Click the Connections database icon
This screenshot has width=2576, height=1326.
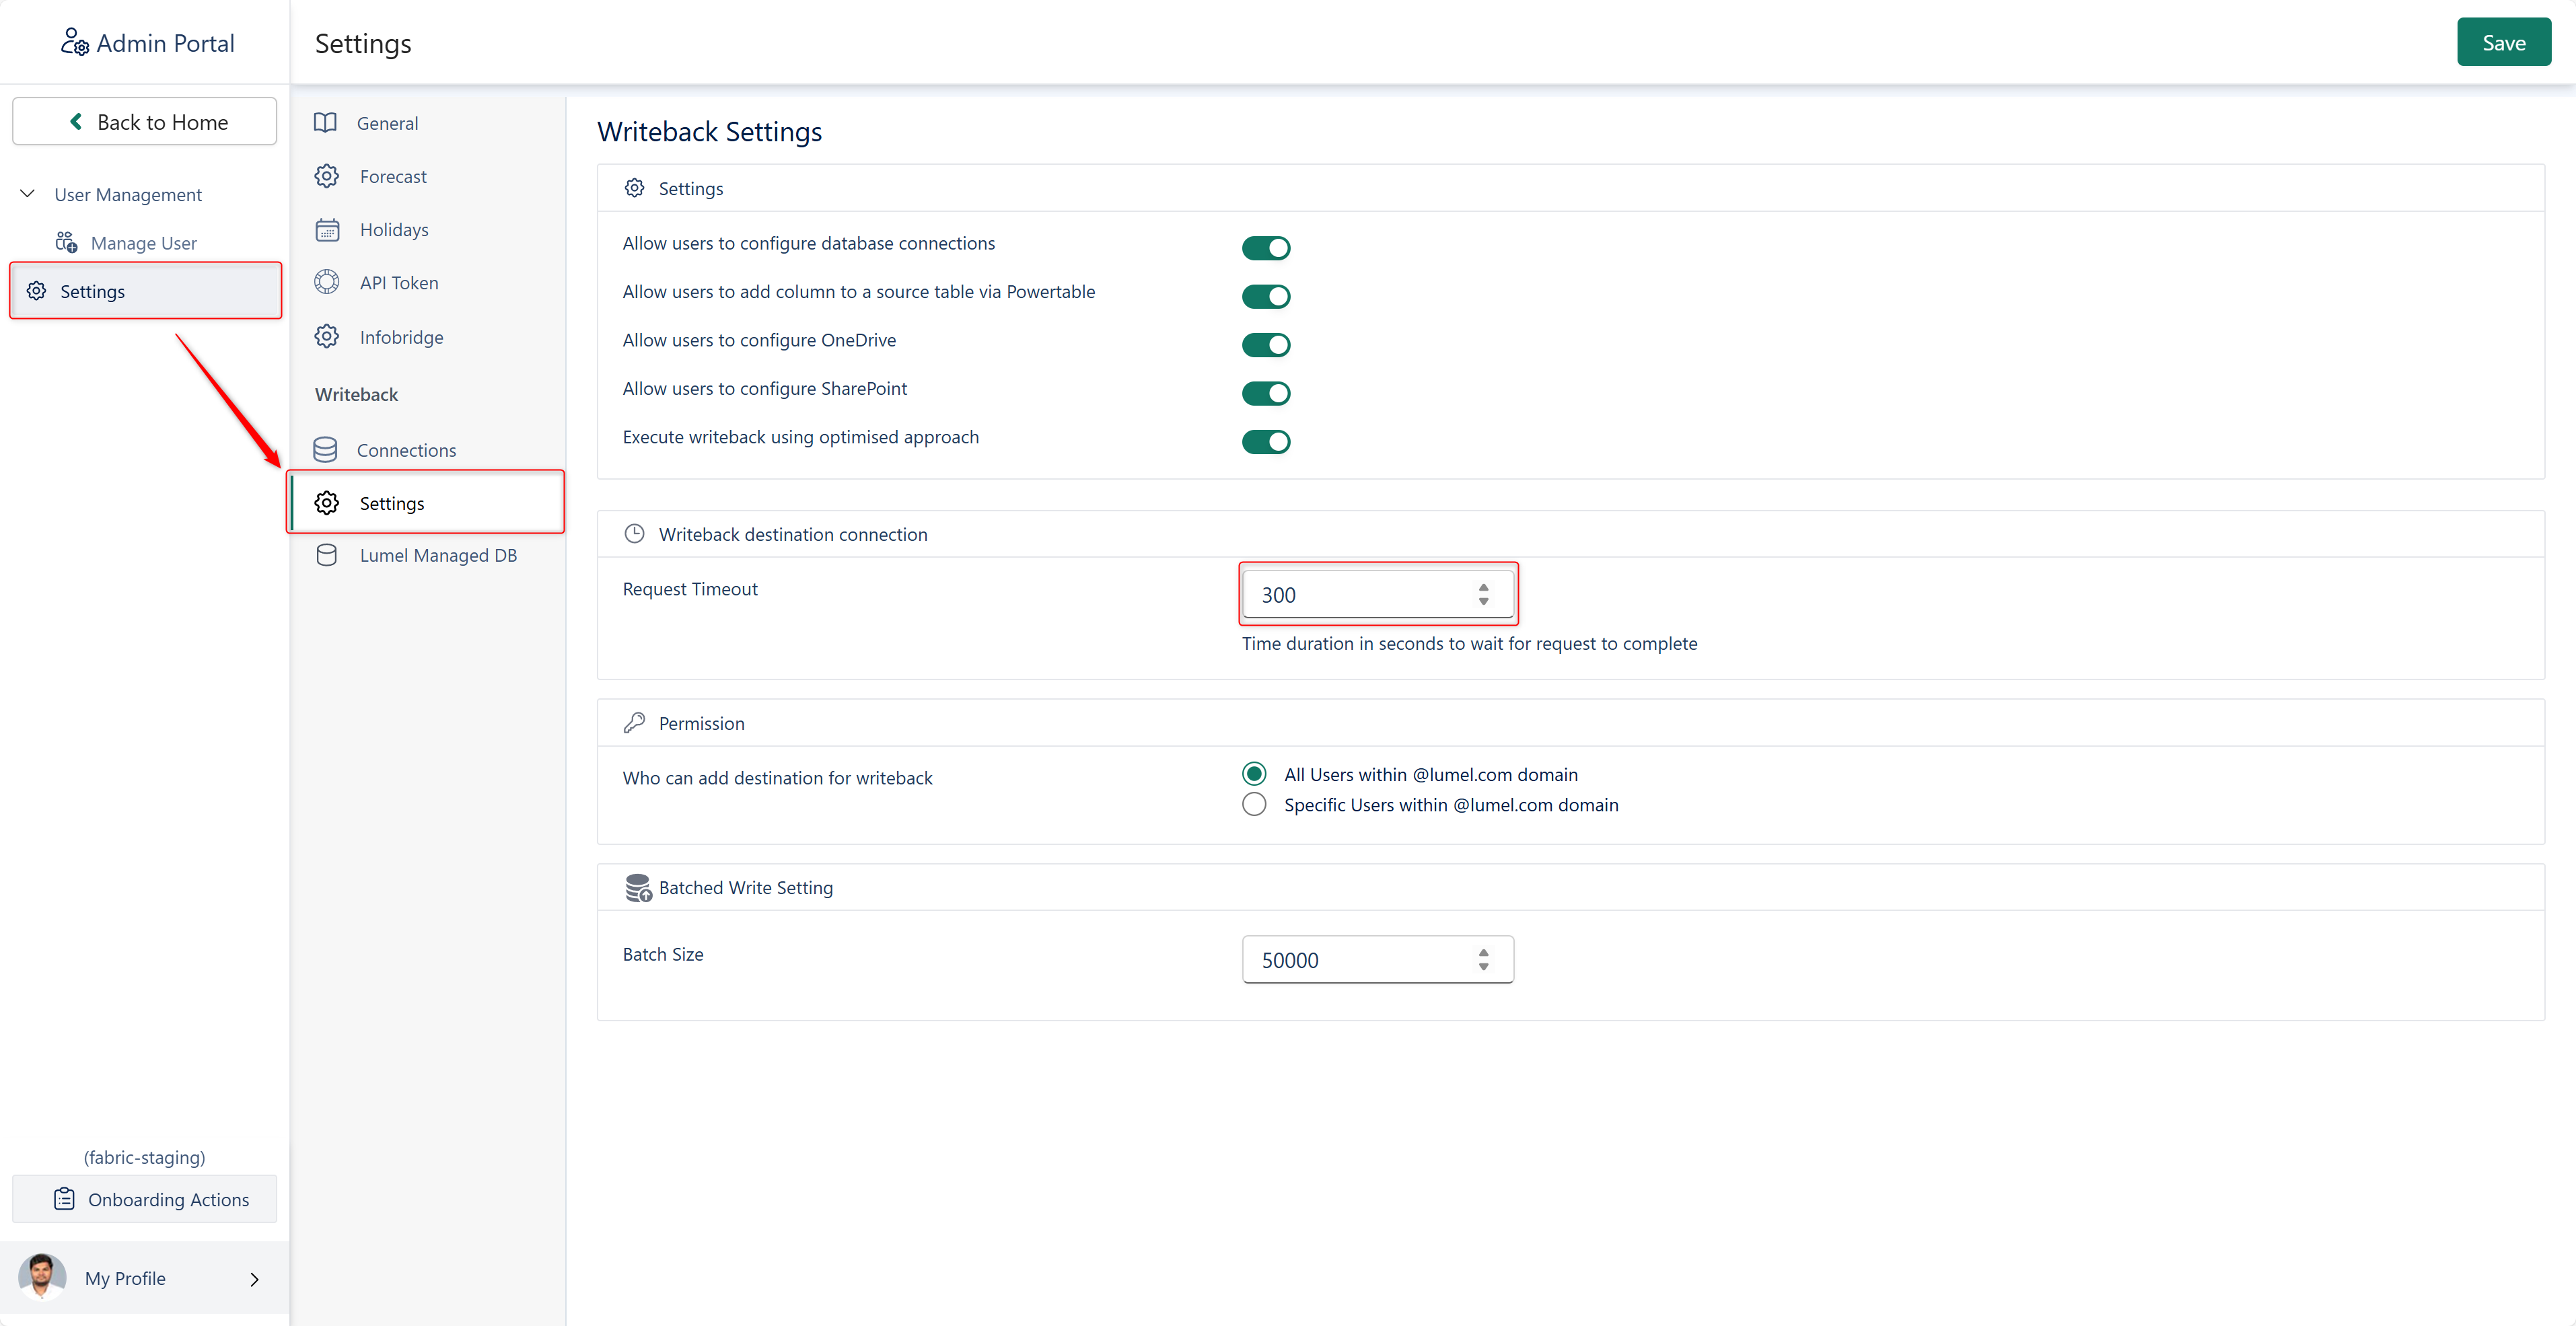point(325,450)
